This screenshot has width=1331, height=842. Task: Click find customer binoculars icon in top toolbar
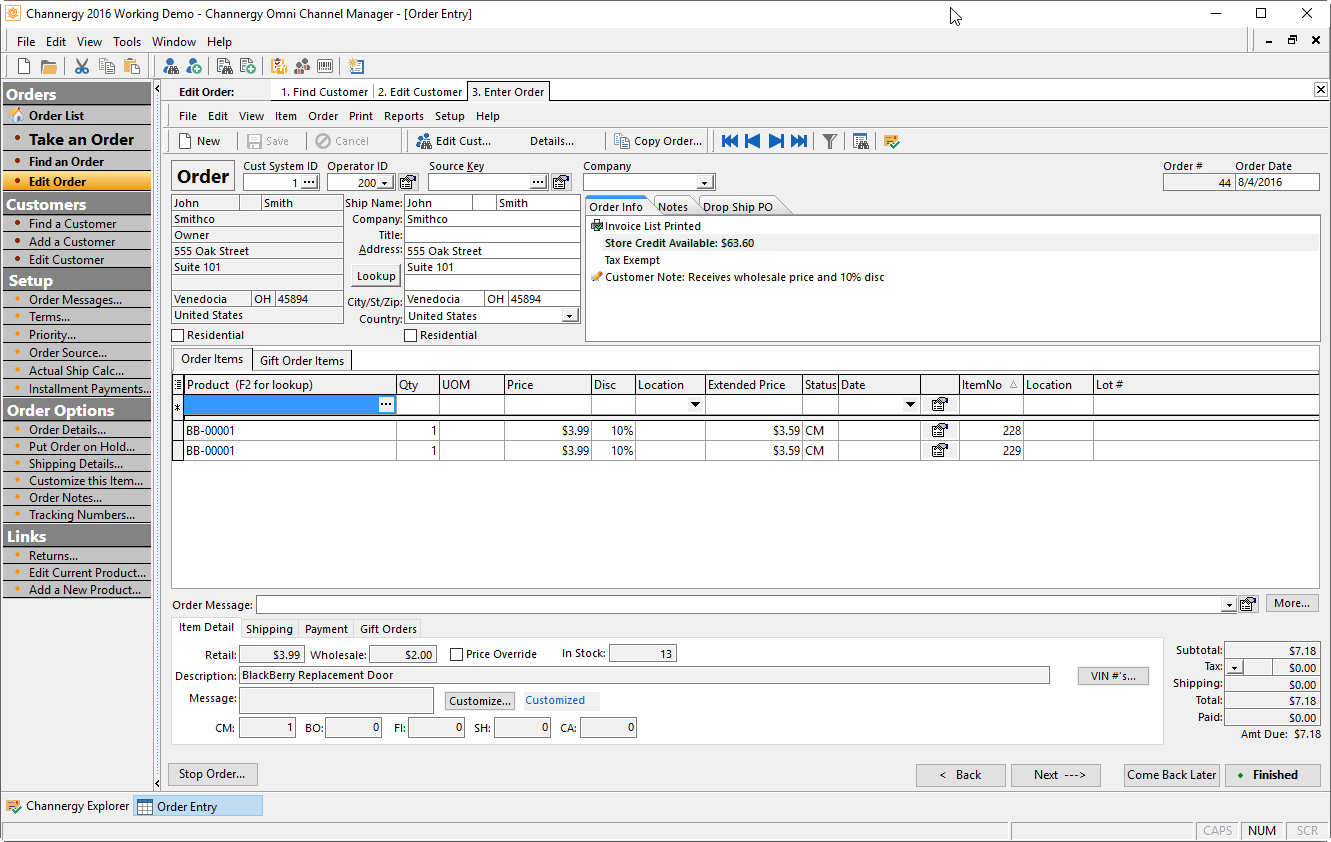171,67
